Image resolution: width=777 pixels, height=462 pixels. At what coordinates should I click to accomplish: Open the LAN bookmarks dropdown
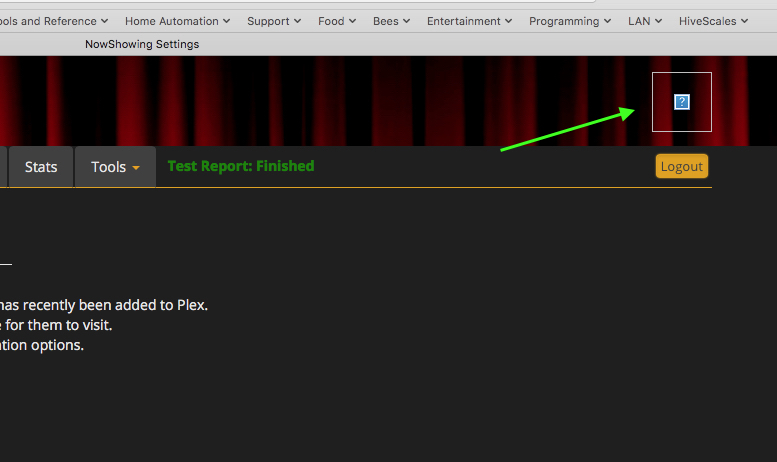pos(645,21)
